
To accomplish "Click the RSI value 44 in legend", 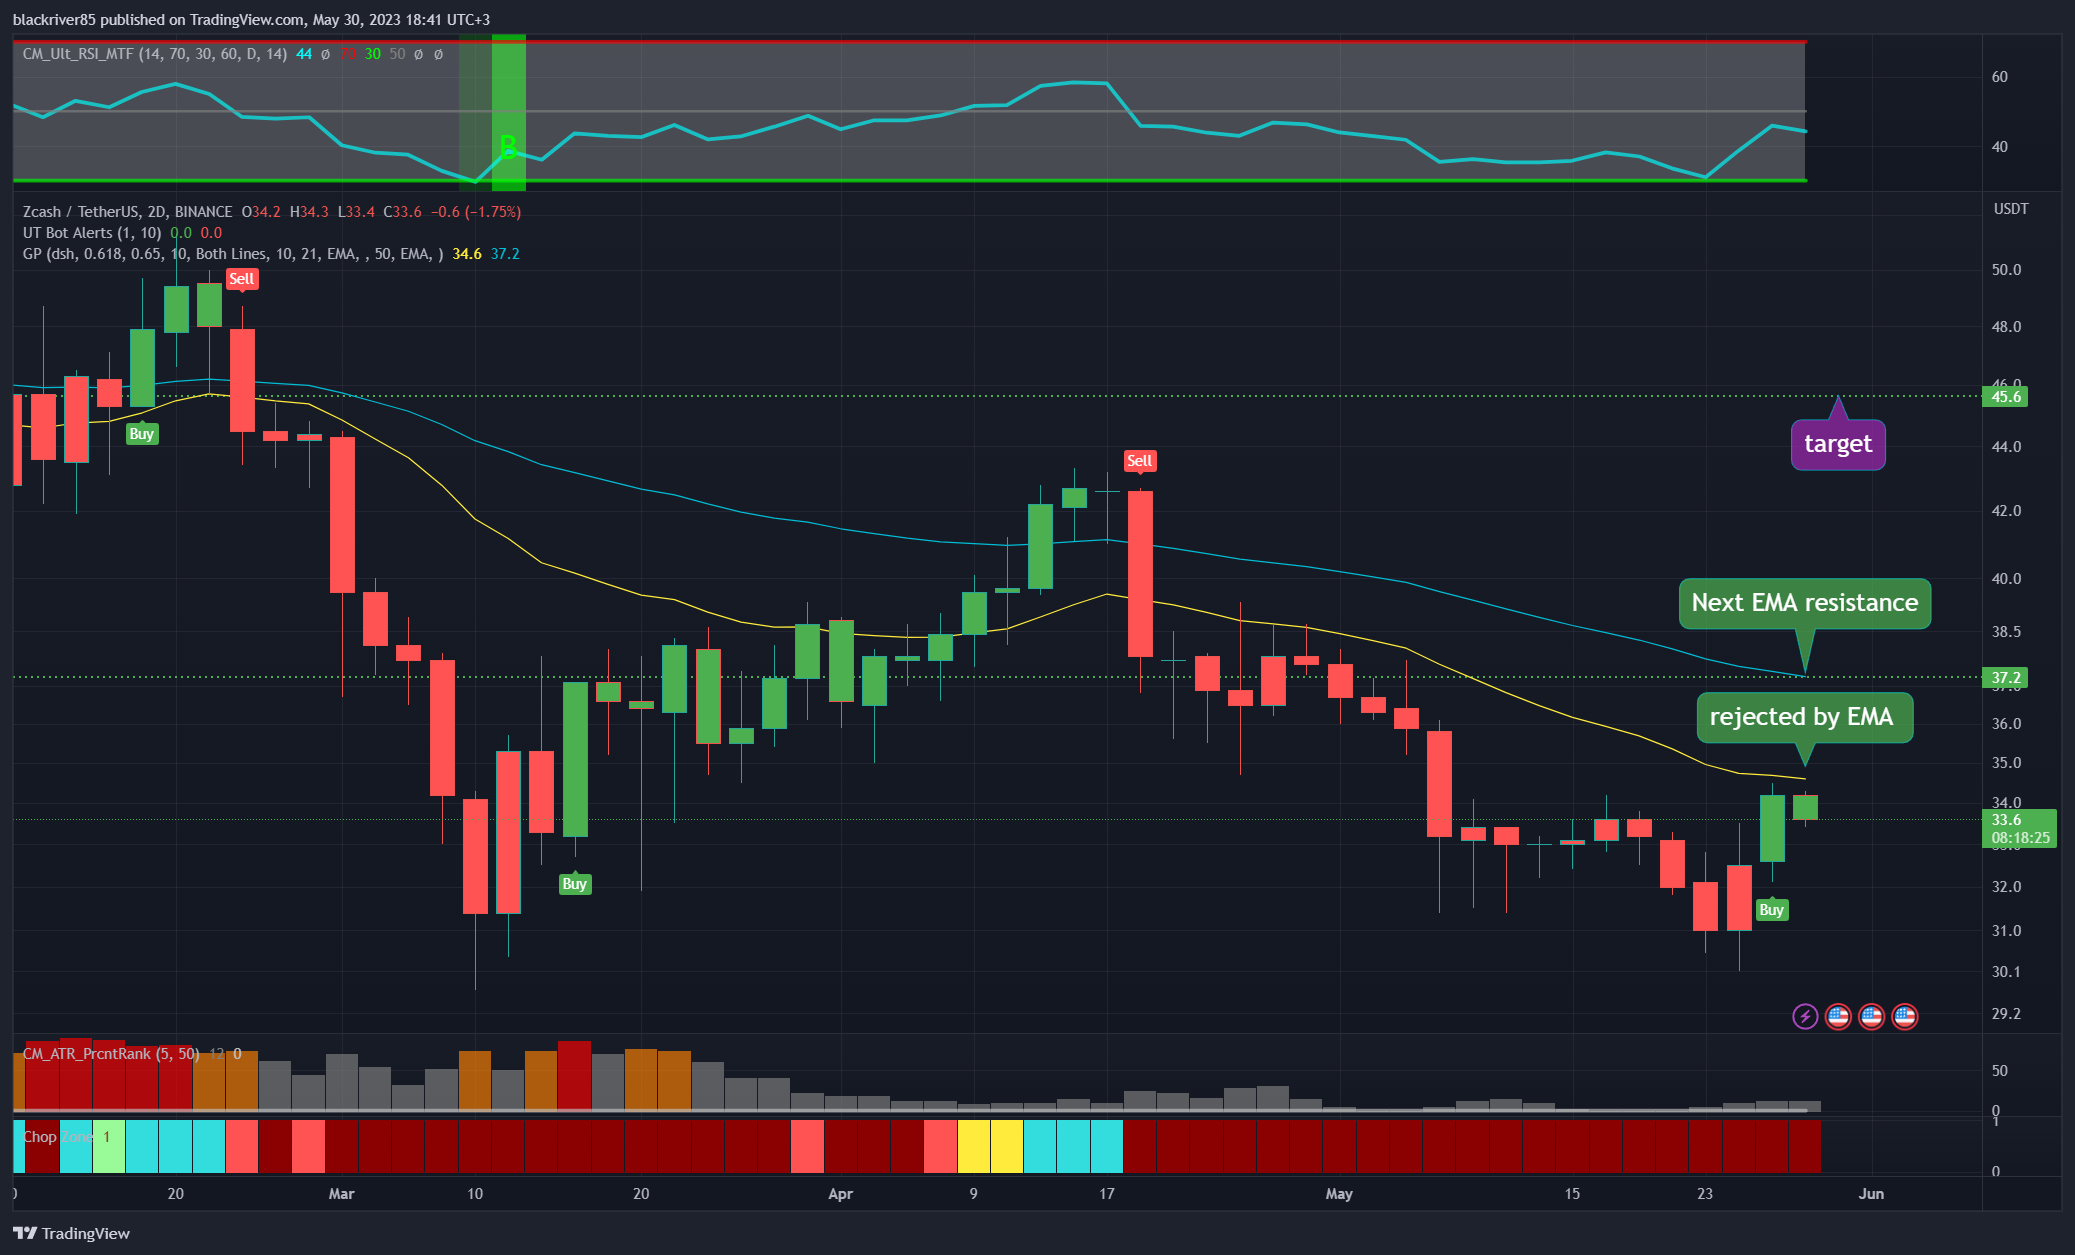I will [304, 54].
